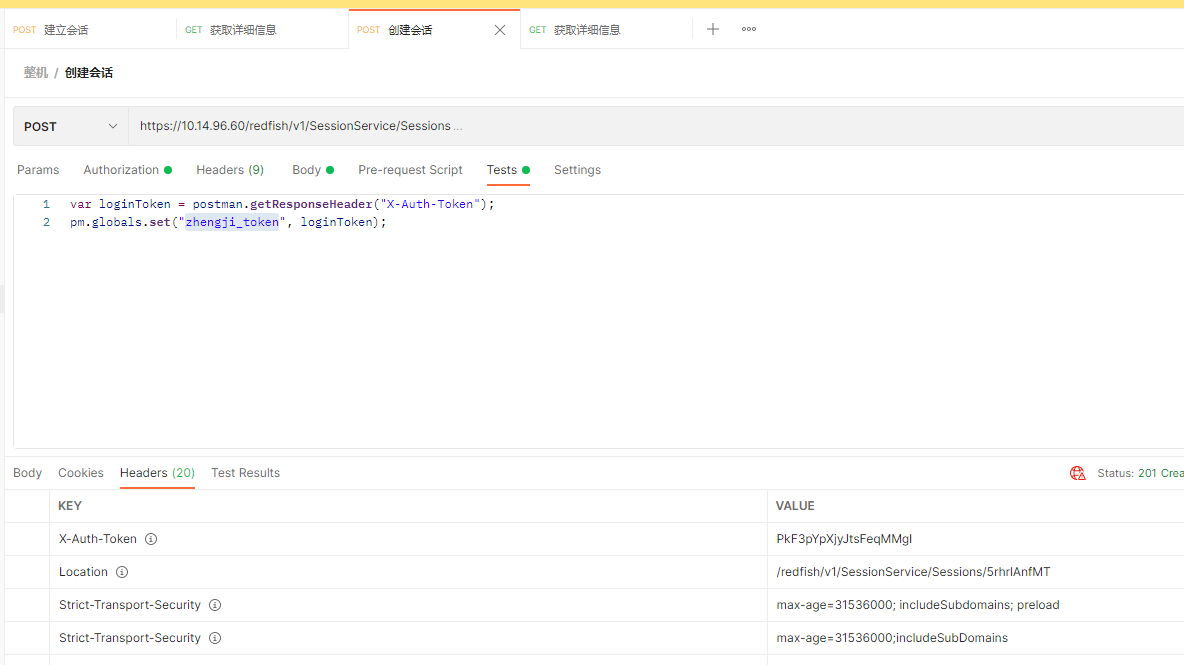Click the SSL certificate warning icon near the status
The image size is (1184, 665).
coord(1077,472)
